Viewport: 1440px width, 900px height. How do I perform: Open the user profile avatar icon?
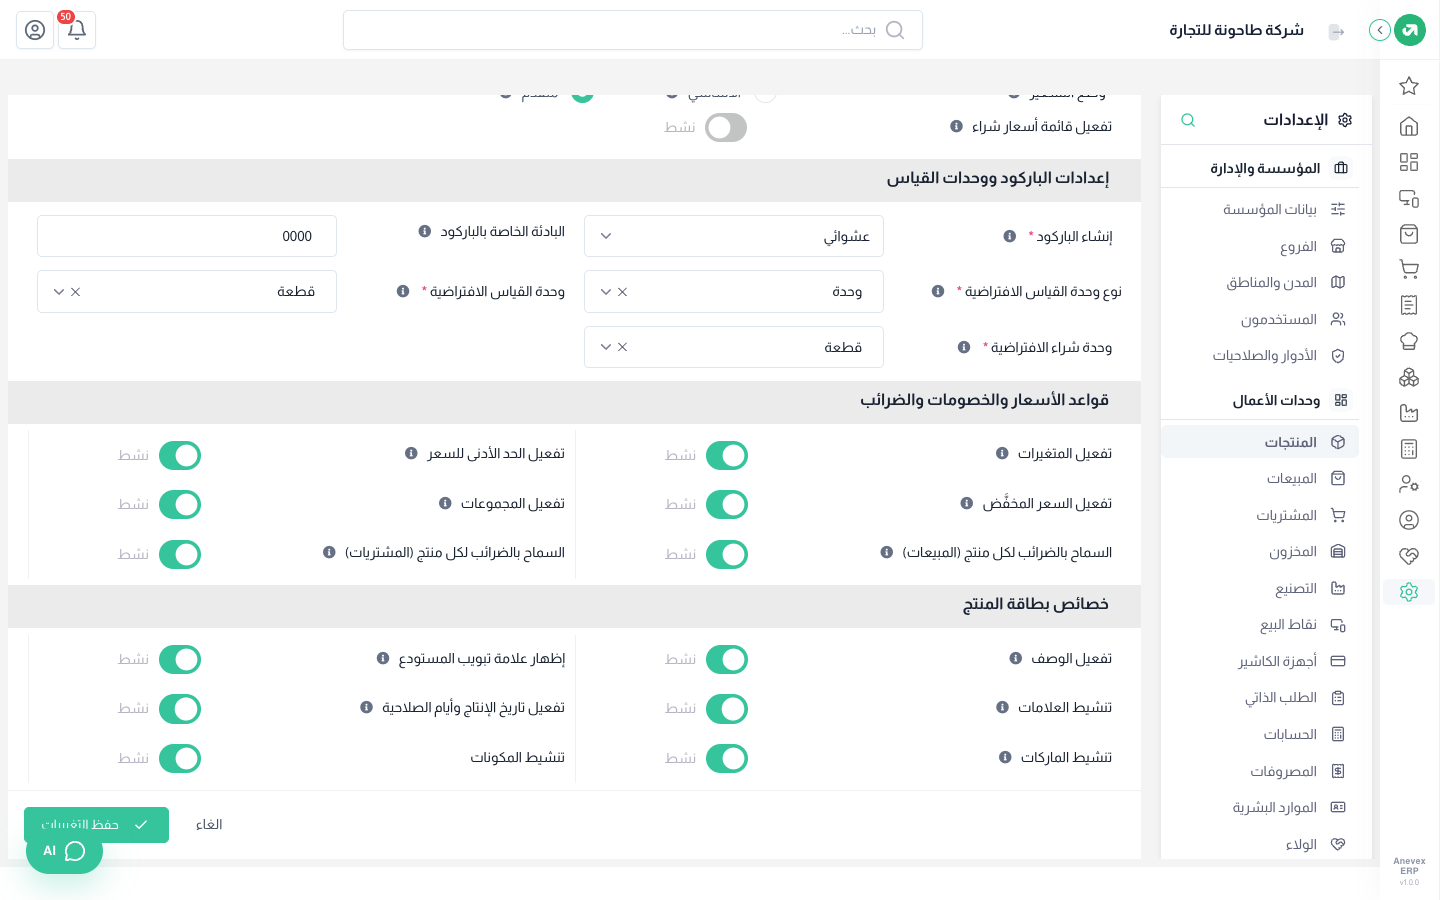coord(35,30)
